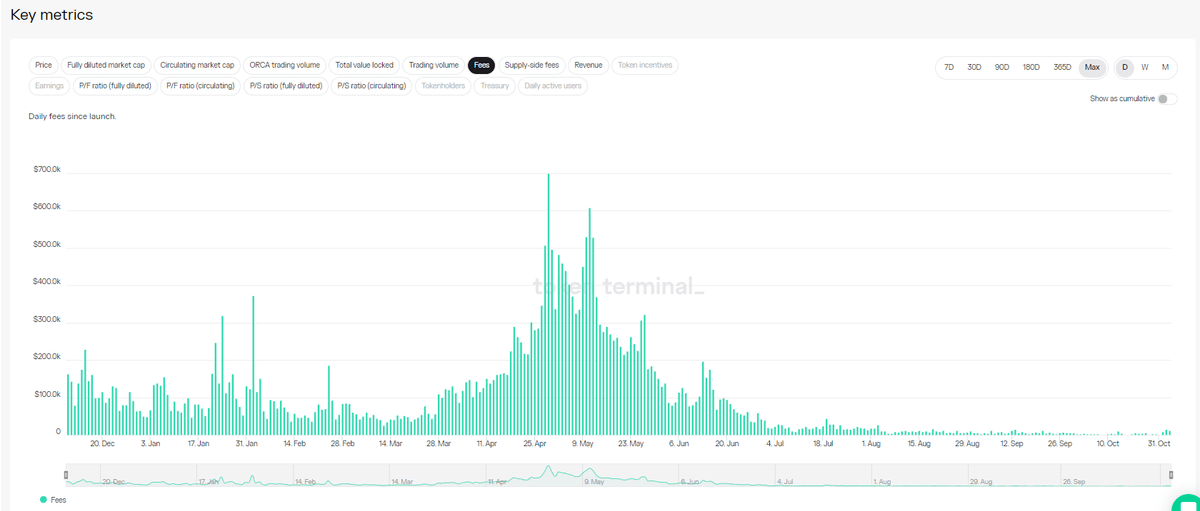This screenshot has height=511, width=1200.
Task: Switch to the Revenue metric
Action: click(588, 65)
